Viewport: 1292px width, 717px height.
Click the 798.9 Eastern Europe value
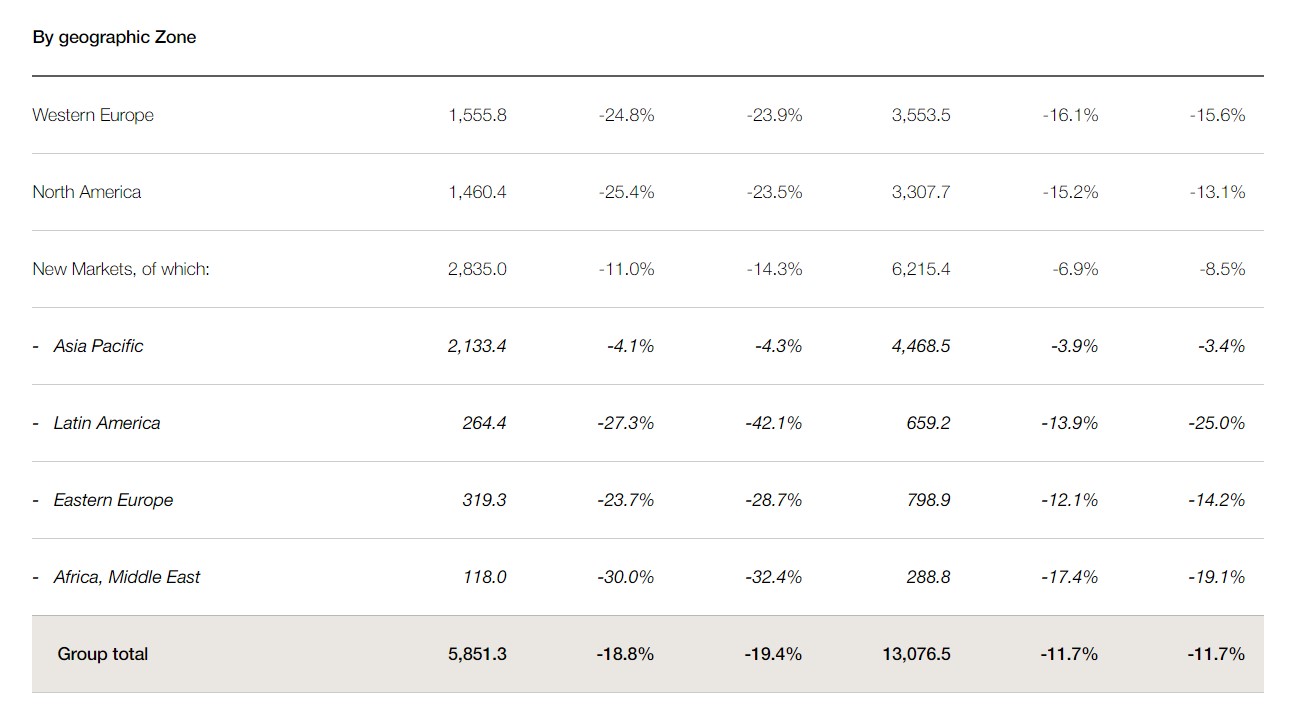pos(928,500)
